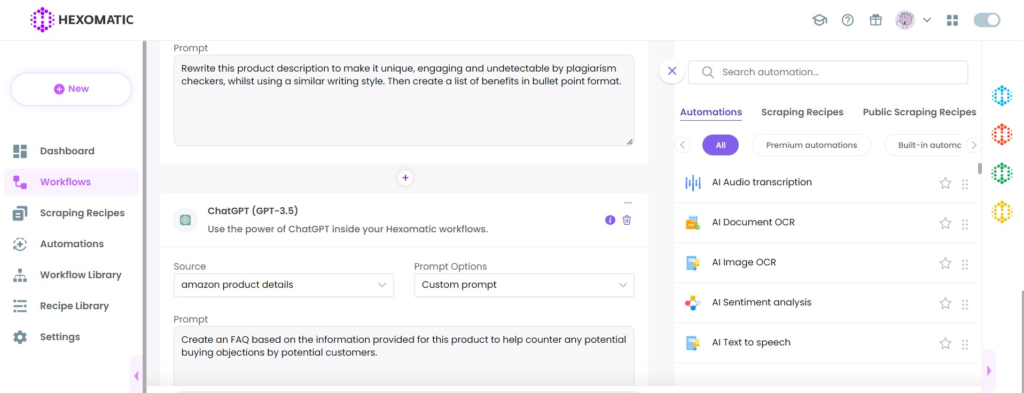
Task: Open the Prompt Options dropdown
Action: coord(524,285)
